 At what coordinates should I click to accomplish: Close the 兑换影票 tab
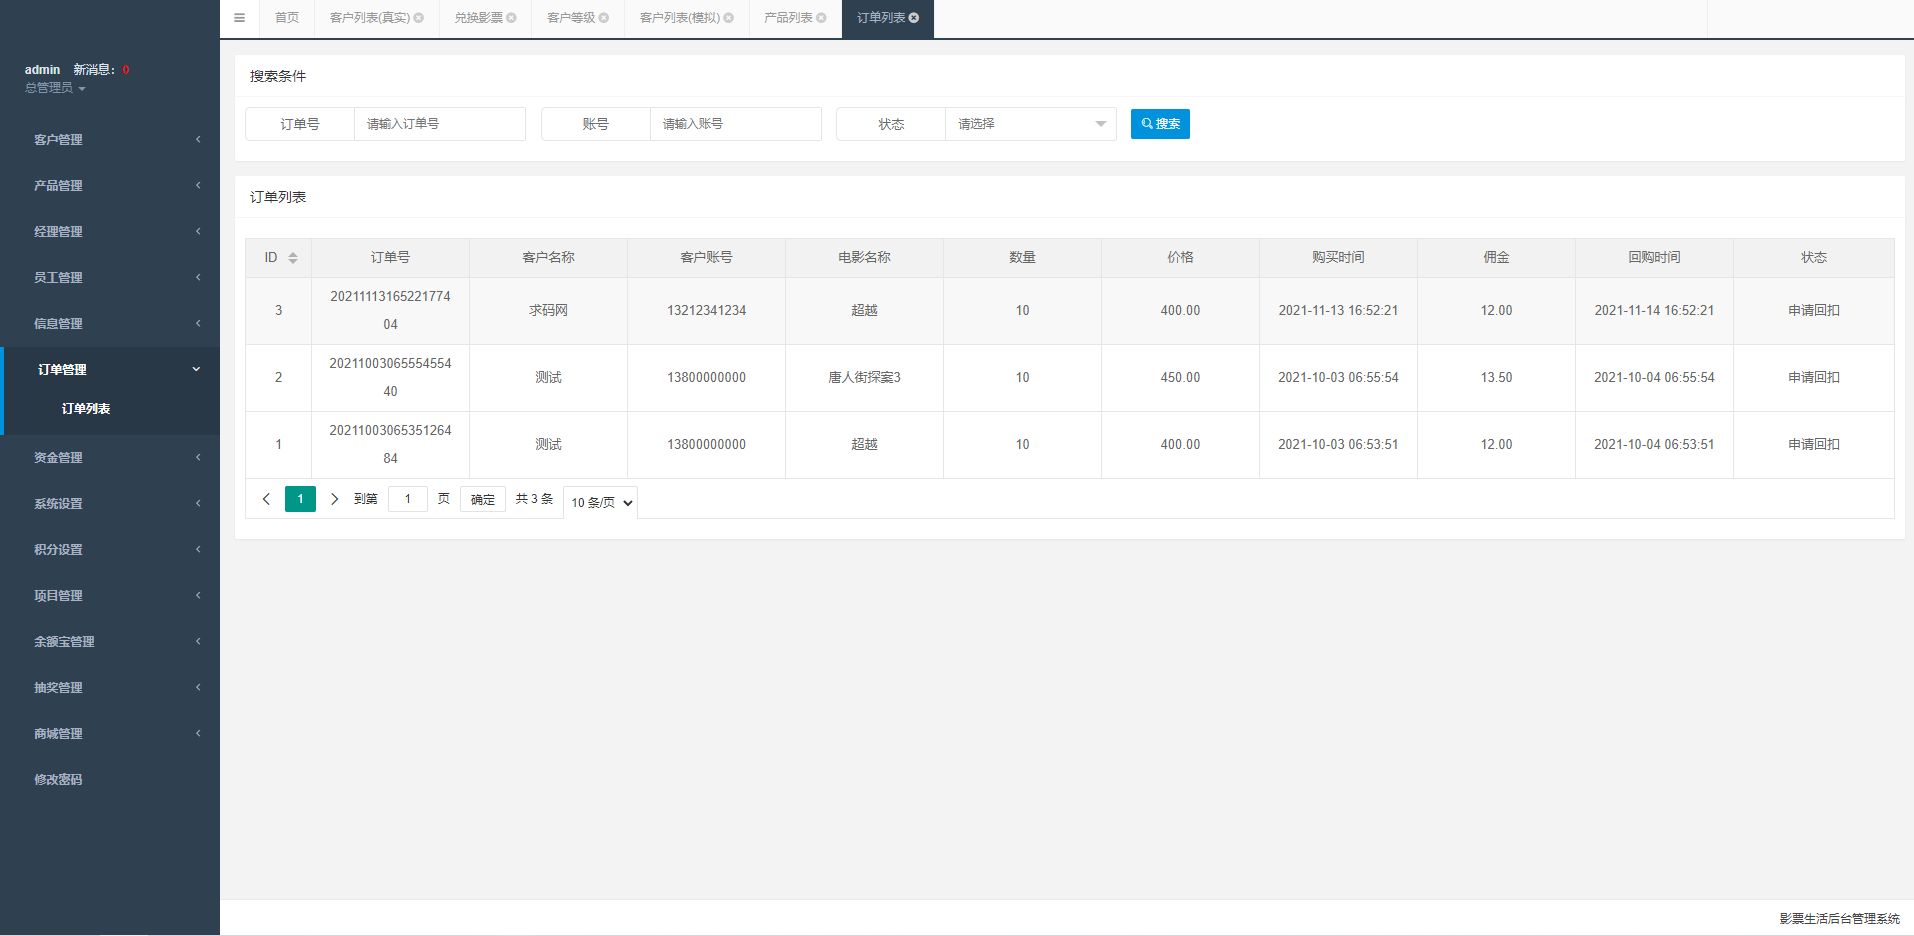coord(511,18)
